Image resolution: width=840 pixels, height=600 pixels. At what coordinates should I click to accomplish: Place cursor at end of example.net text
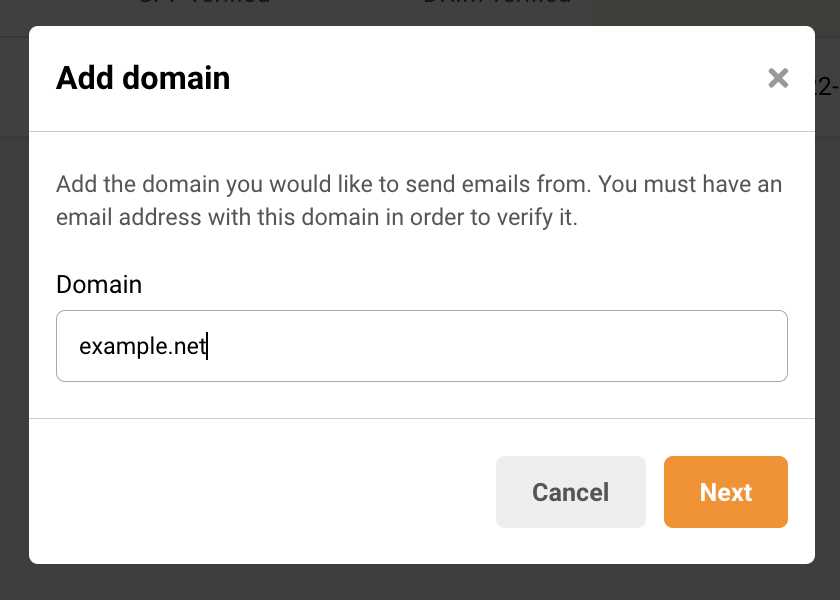206,347
